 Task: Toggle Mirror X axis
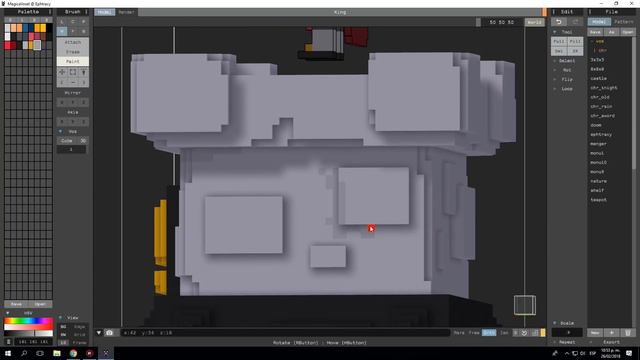[x=62, y=102]
